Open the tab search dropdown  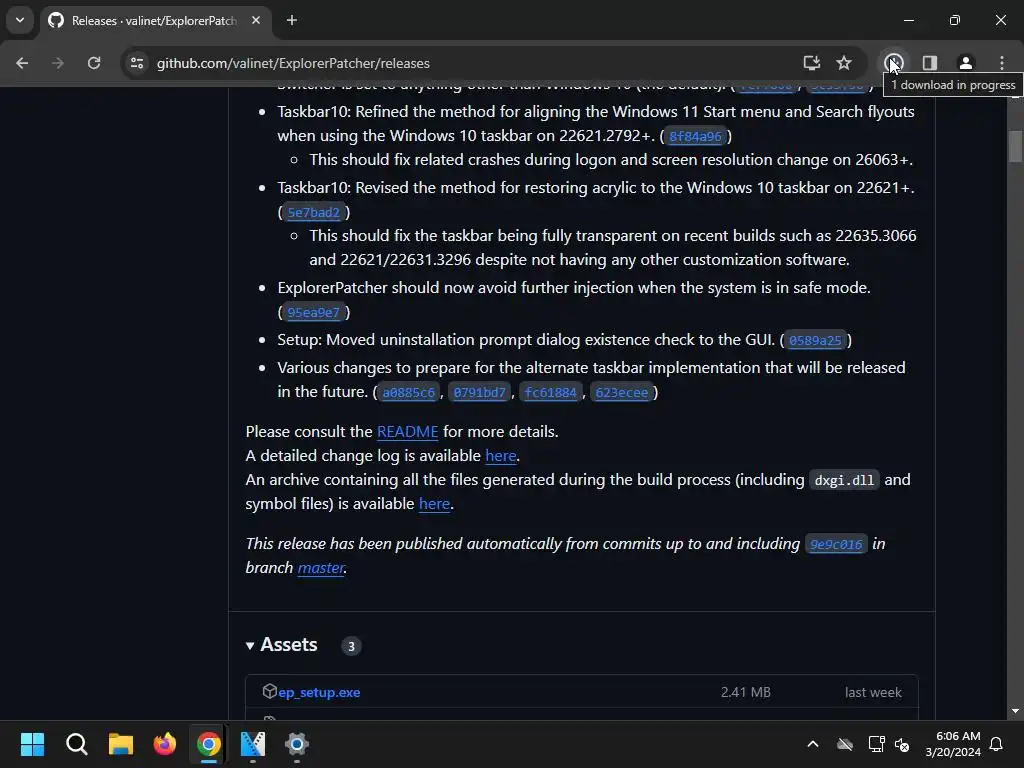point(20,20)
